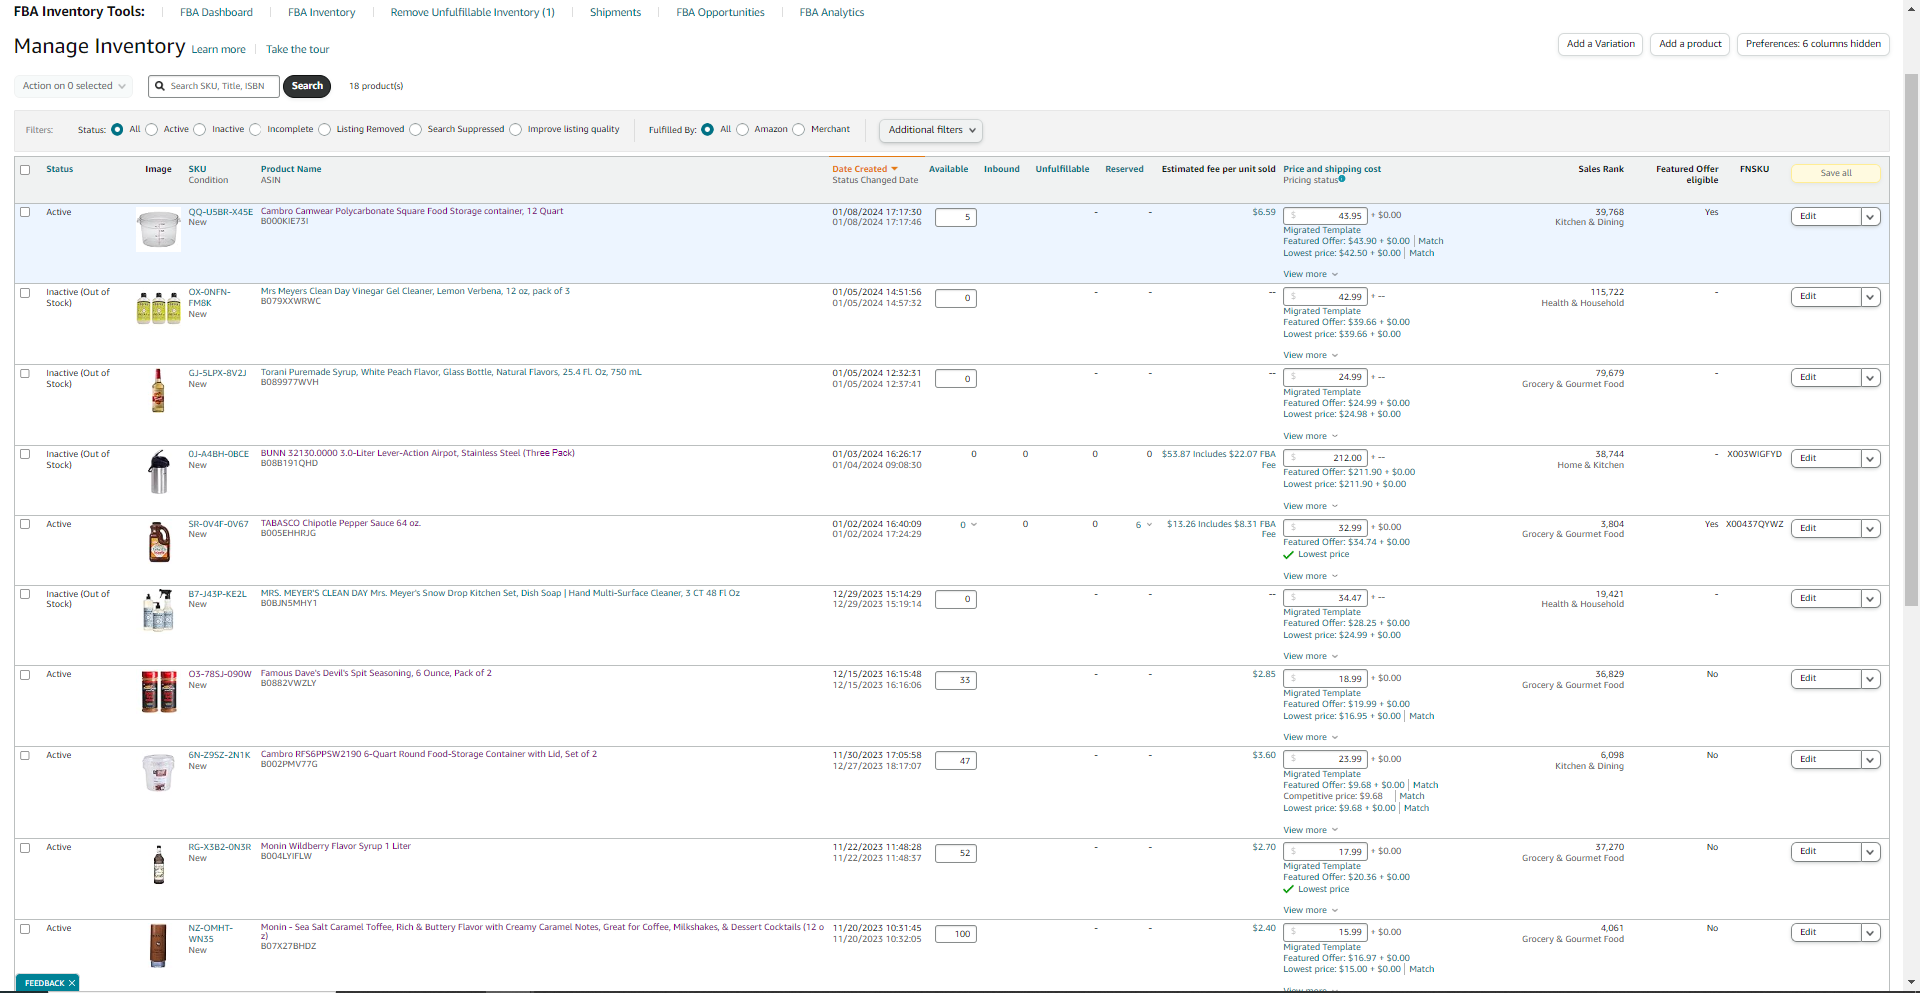The image size is (1920, 993).
Task: Click the price field showing 212.00
Action: point(1325,459)
